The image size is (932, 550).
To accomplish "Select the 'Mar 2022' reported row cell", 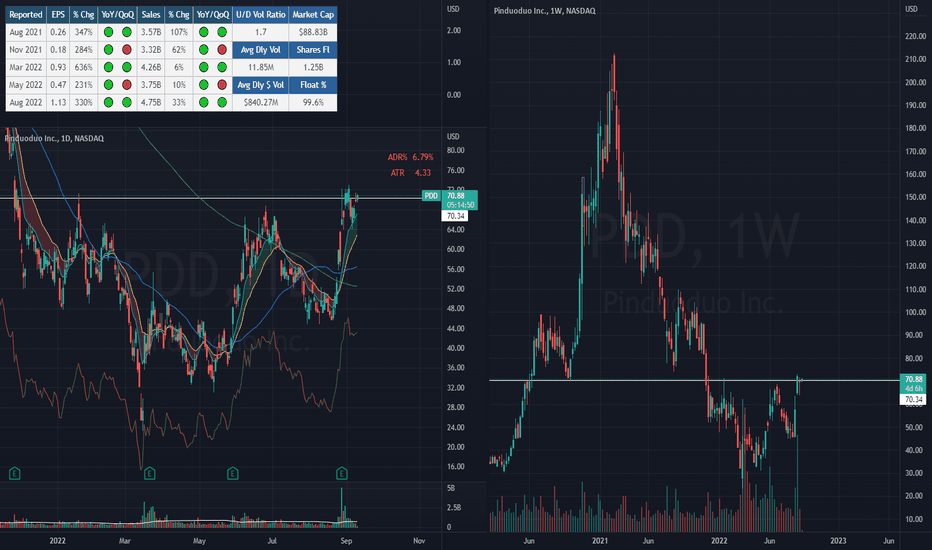I will point(26,67).
